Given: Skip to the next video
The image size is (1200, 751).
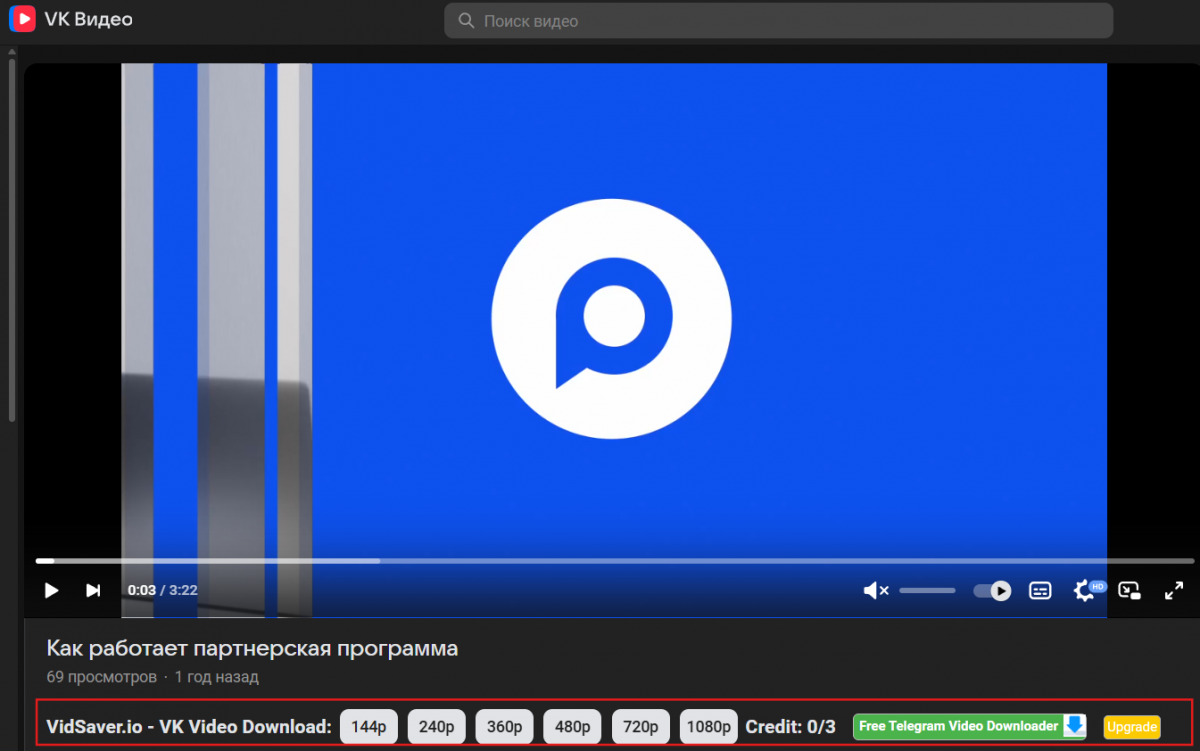Looking at the screenshot, I should (93, 591).
